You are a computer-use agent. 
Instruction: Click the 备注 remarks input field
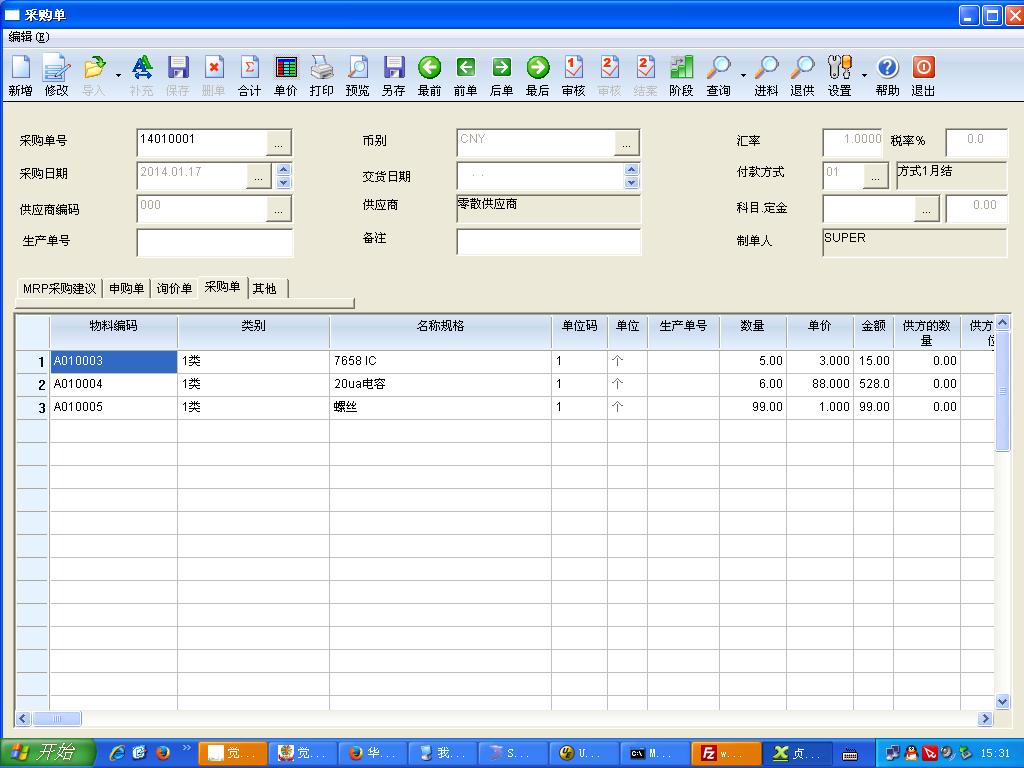click(549, 242)
